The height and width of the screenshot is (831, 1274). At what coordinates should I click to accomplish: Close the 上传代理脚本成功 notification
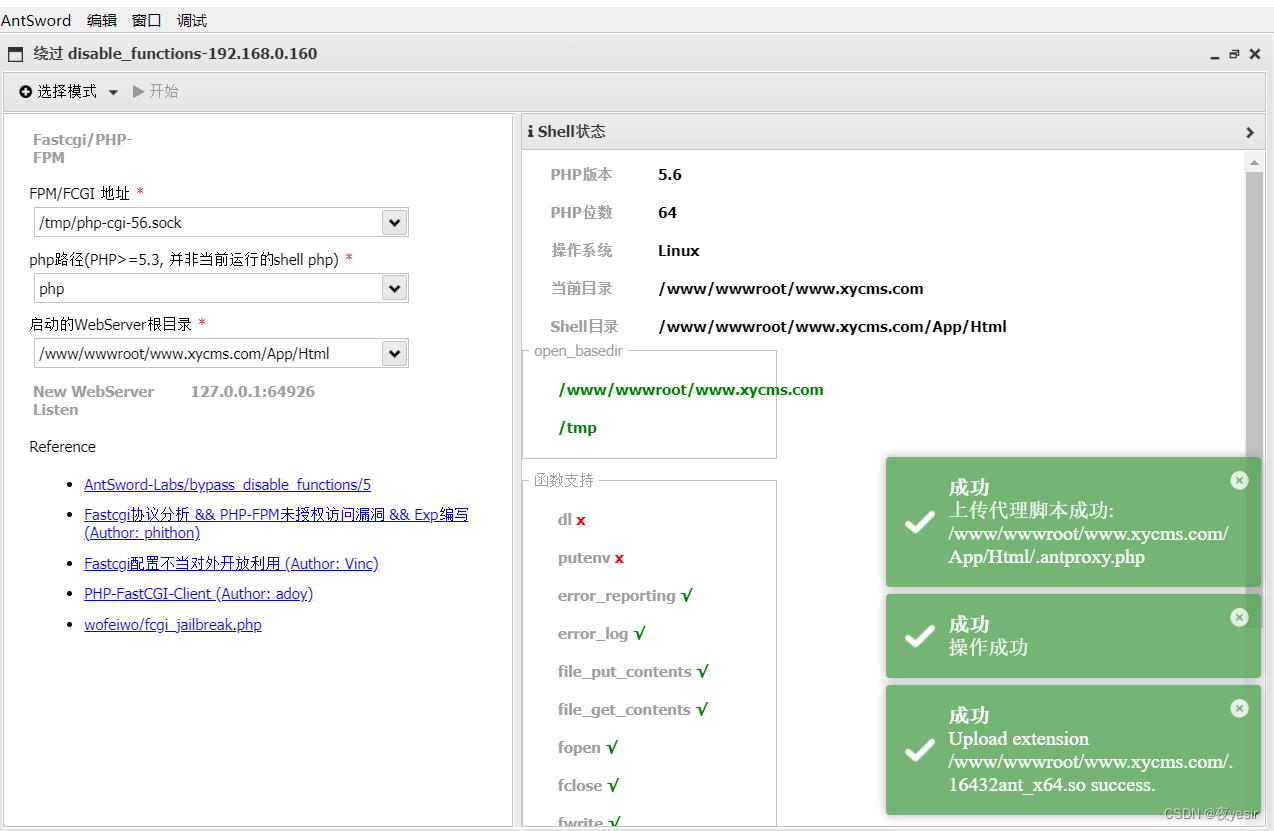click(x=1239, y=480)
